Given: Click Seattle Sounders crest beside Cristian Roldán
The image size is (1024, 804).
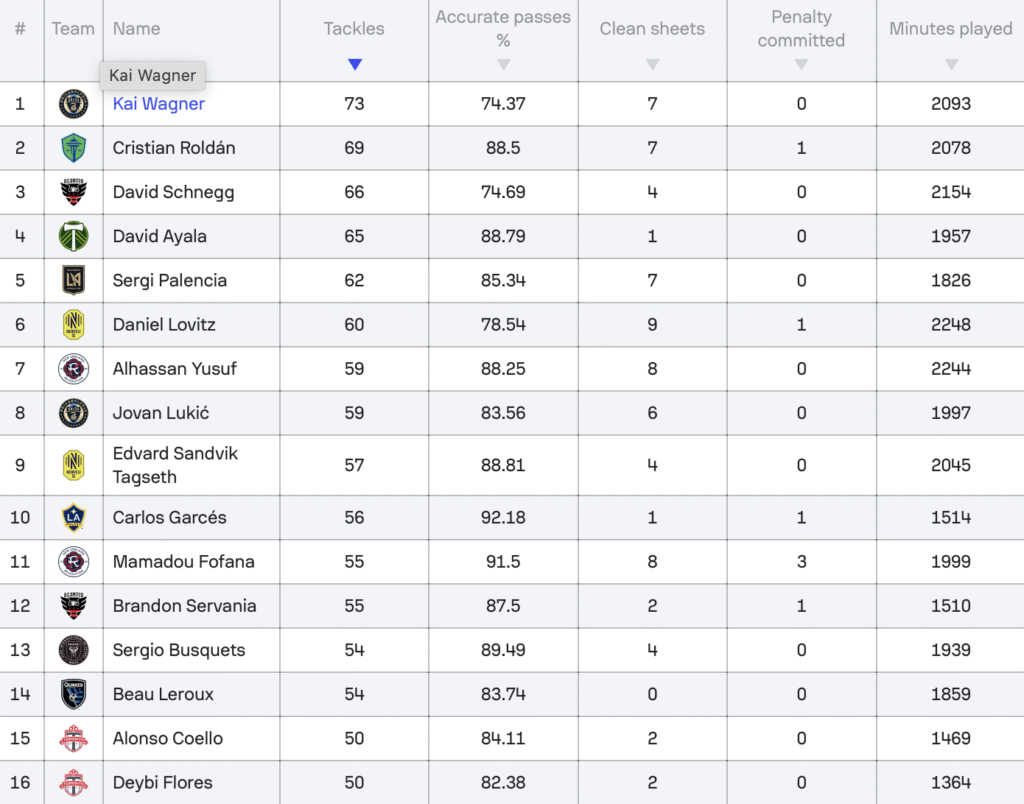Looking at the screenshot, I should coord(73,148).
